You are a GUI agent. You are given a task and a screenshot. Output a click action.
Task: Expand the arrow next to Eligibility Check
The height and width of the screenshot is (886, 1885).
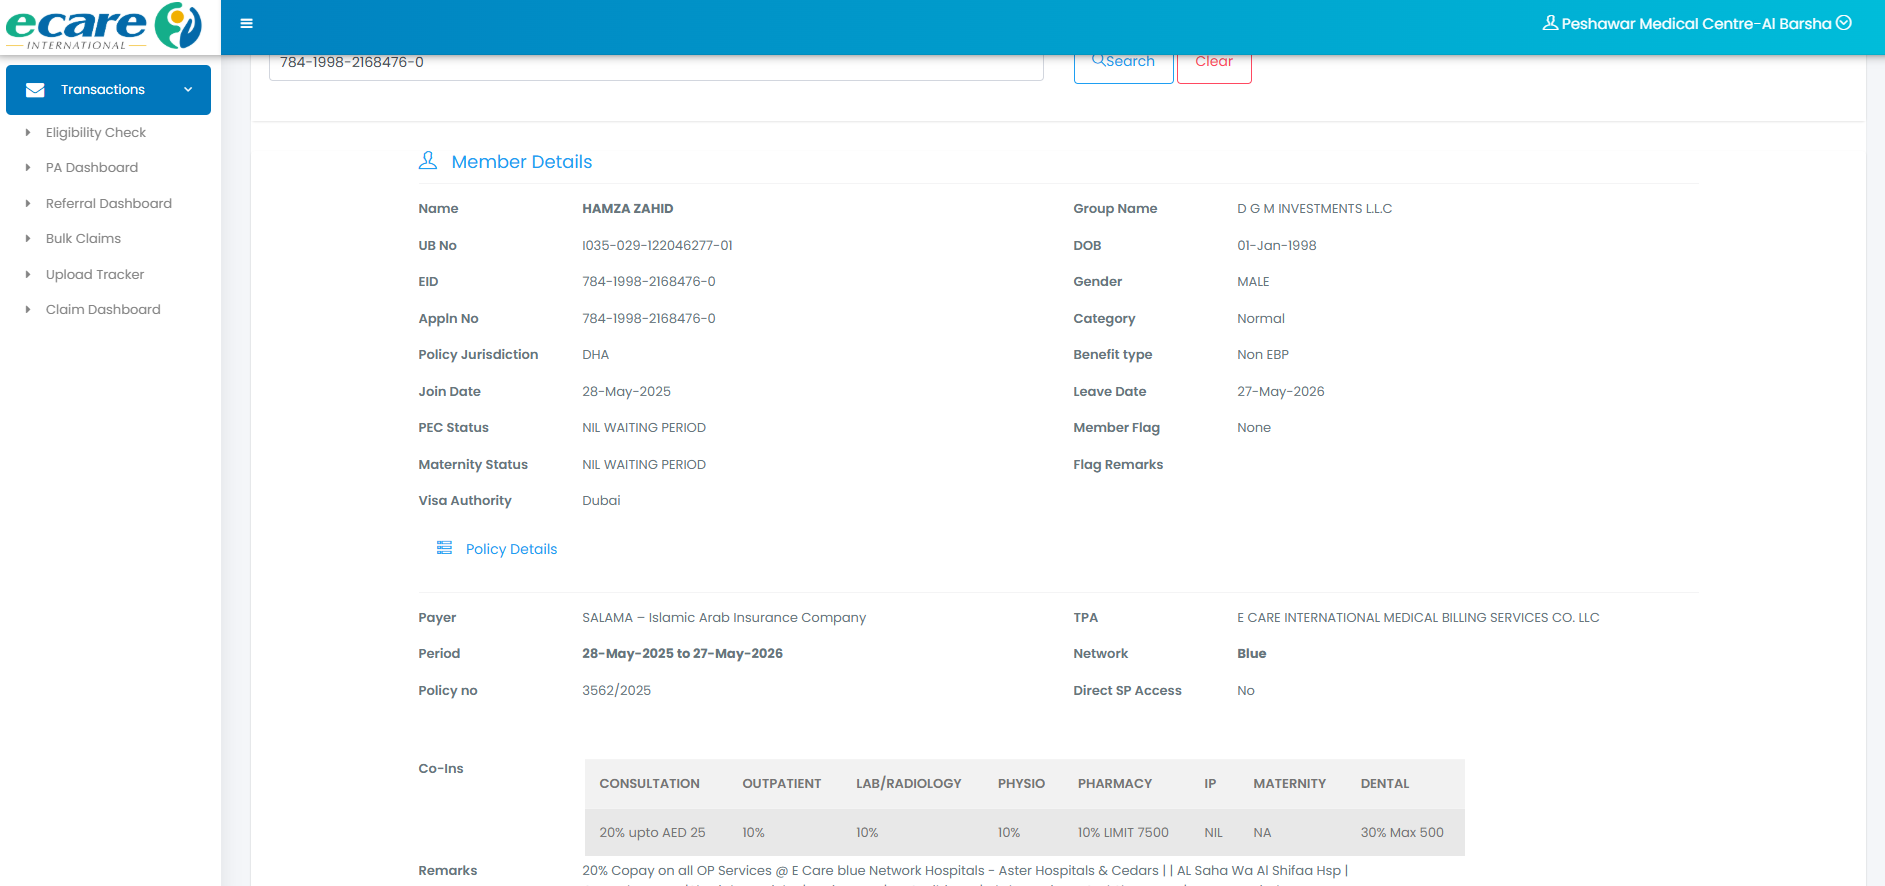(x=28, y=133)
